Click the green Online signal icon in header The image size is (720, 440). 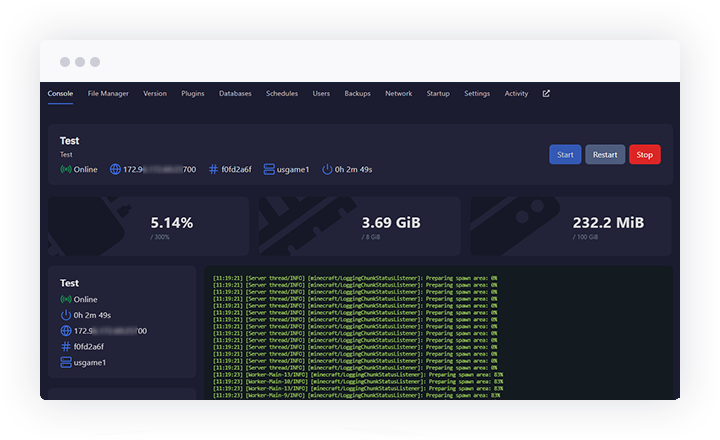tap(66, 169)
